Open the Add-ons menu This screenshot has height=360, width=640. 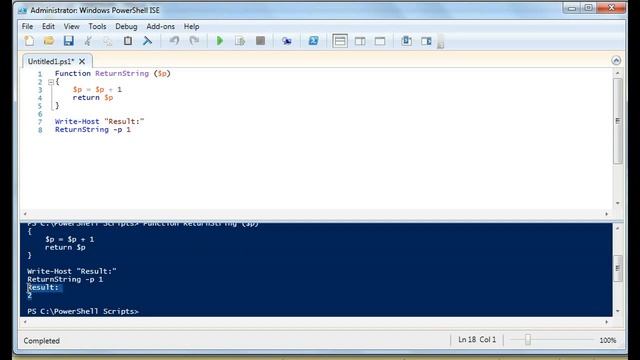click(x=160, y=26)
